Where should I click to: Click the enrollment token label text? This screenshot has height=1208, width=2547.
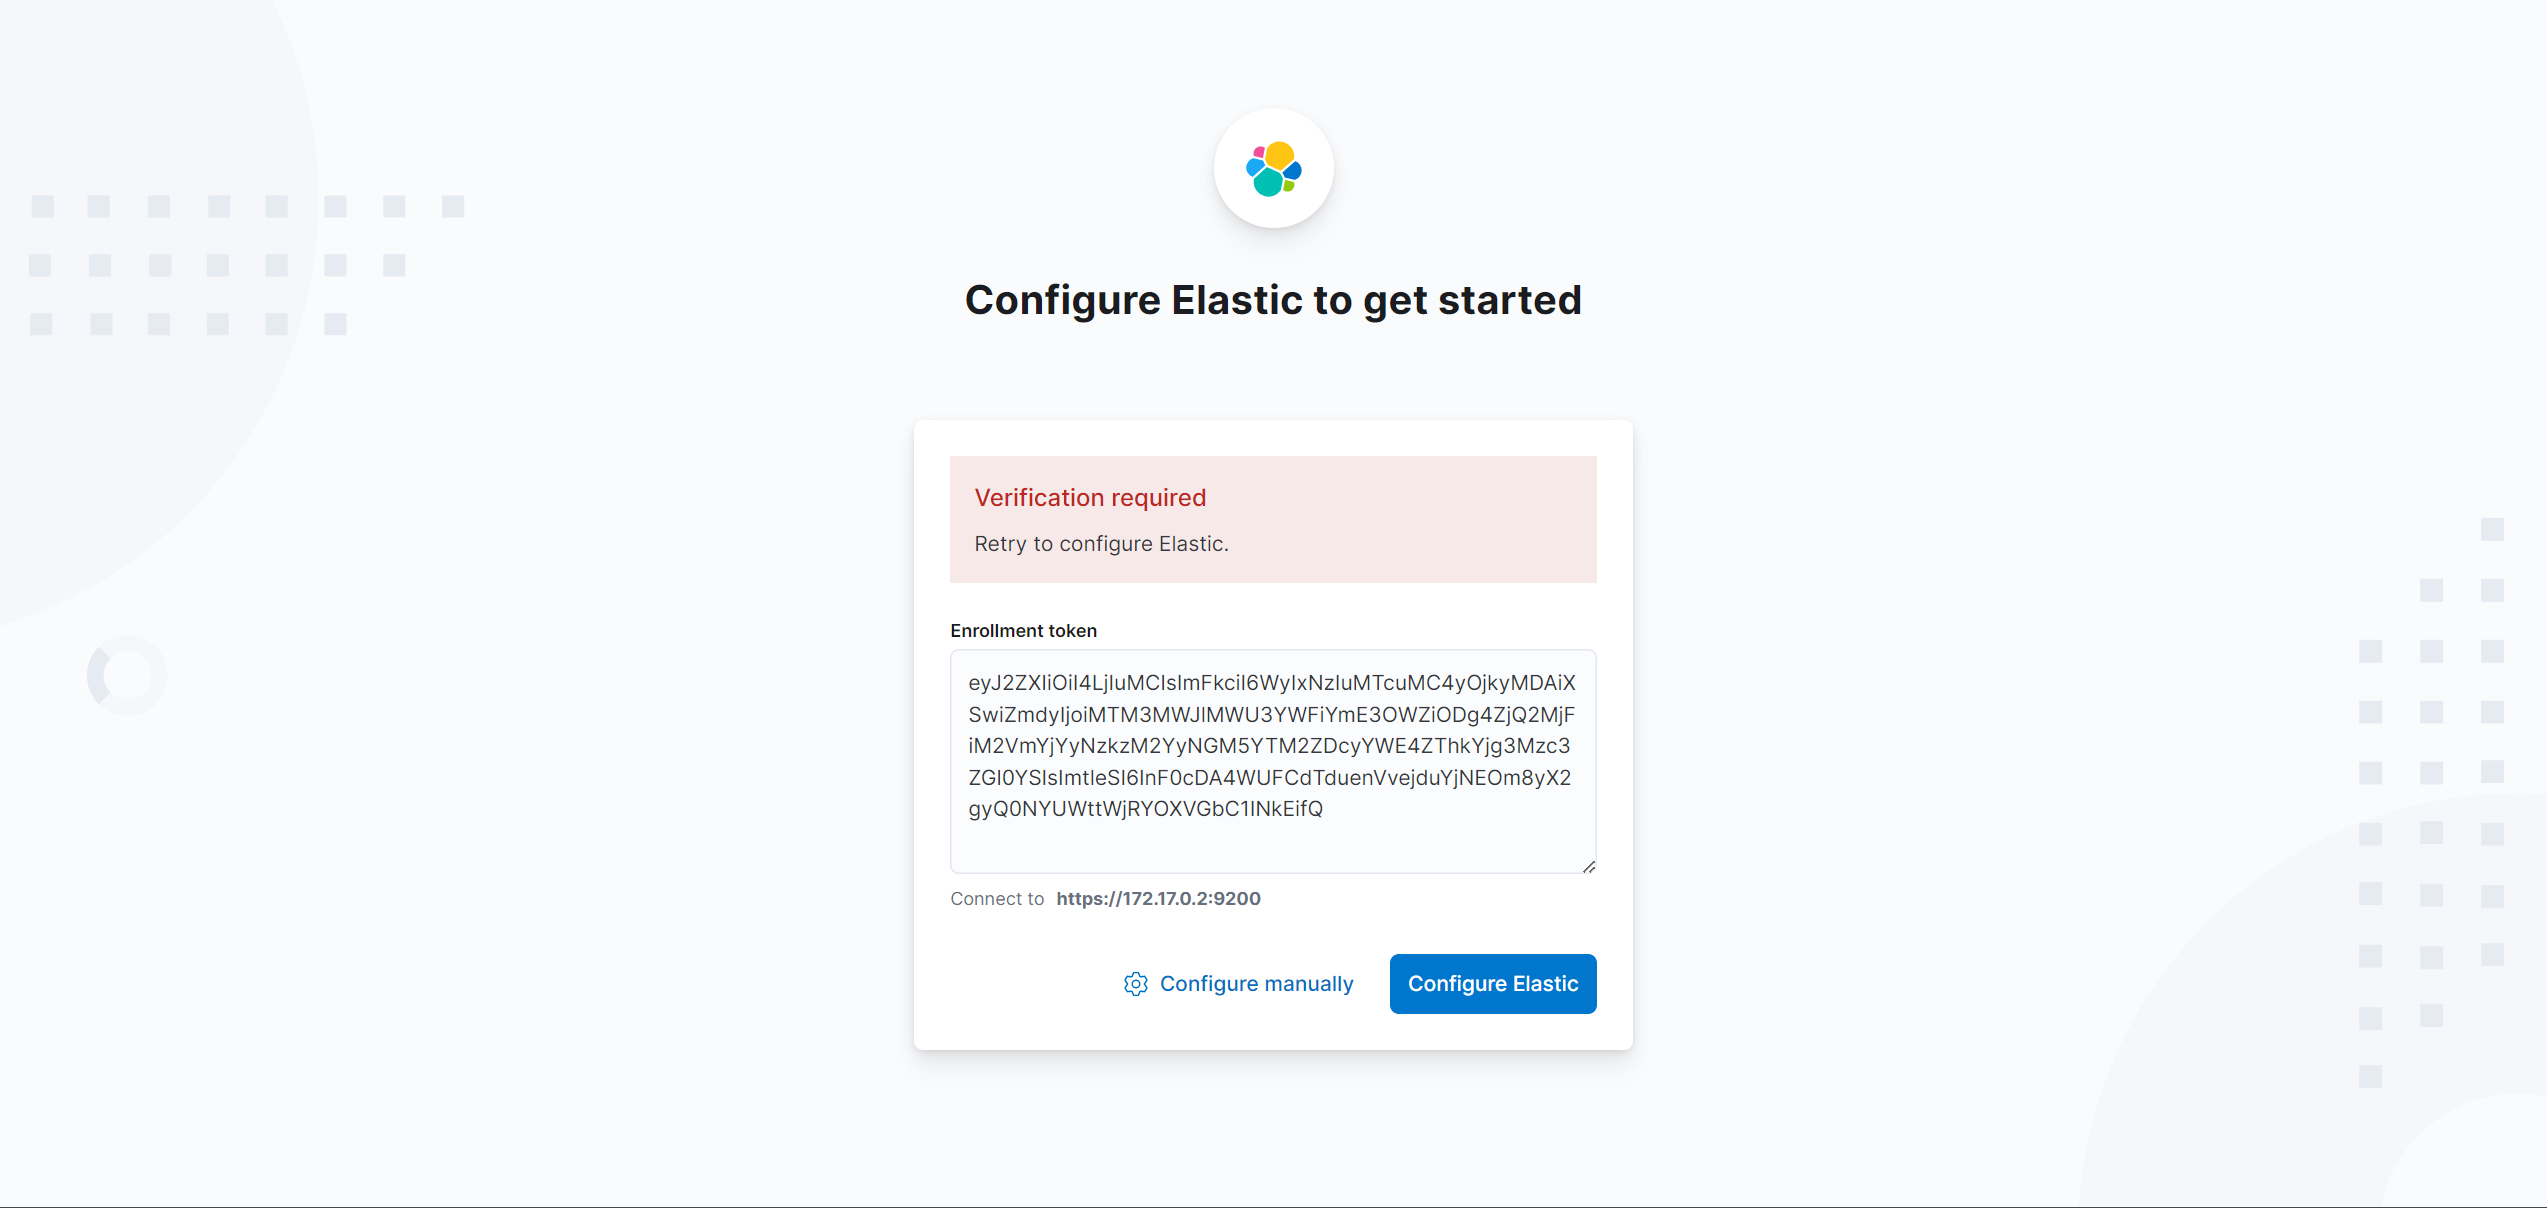(x=1023, y=630)
